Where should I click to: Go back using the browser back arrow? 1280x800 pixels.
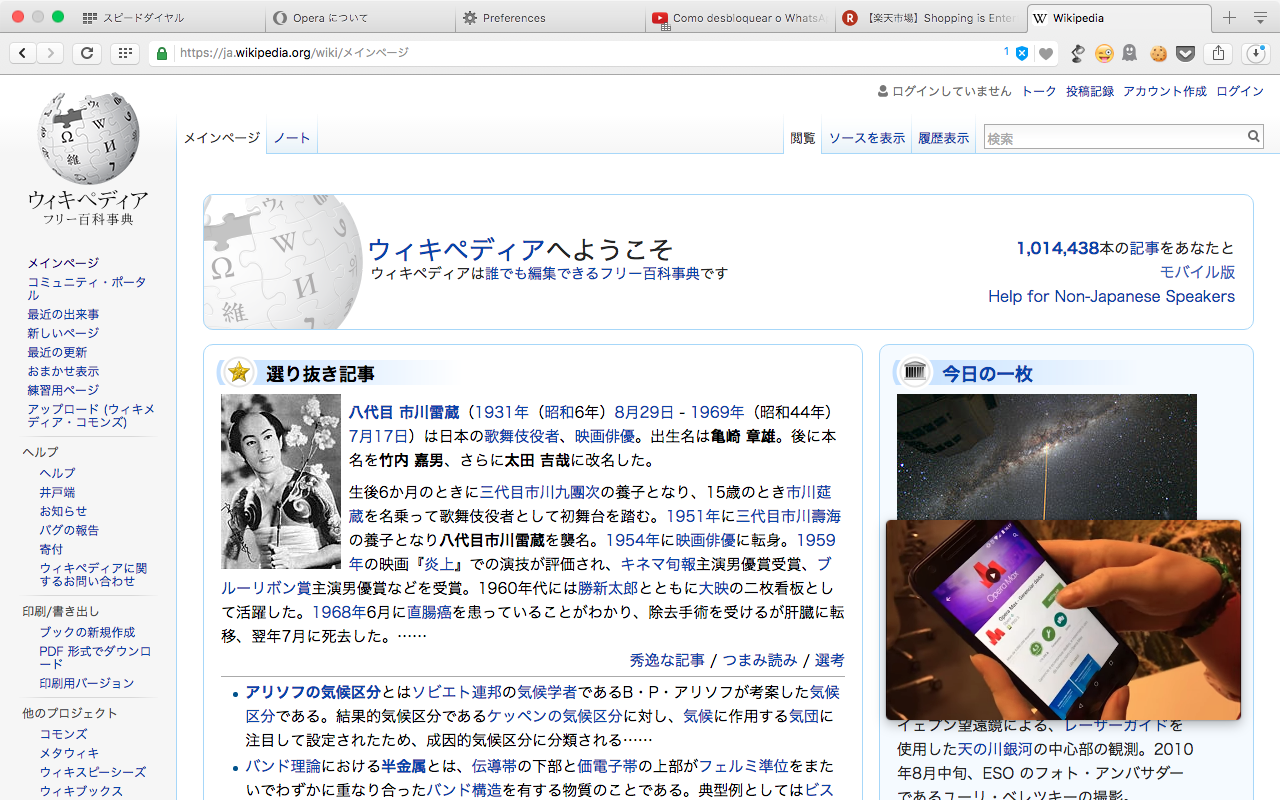pyautogui.click(x=23, y=53)
